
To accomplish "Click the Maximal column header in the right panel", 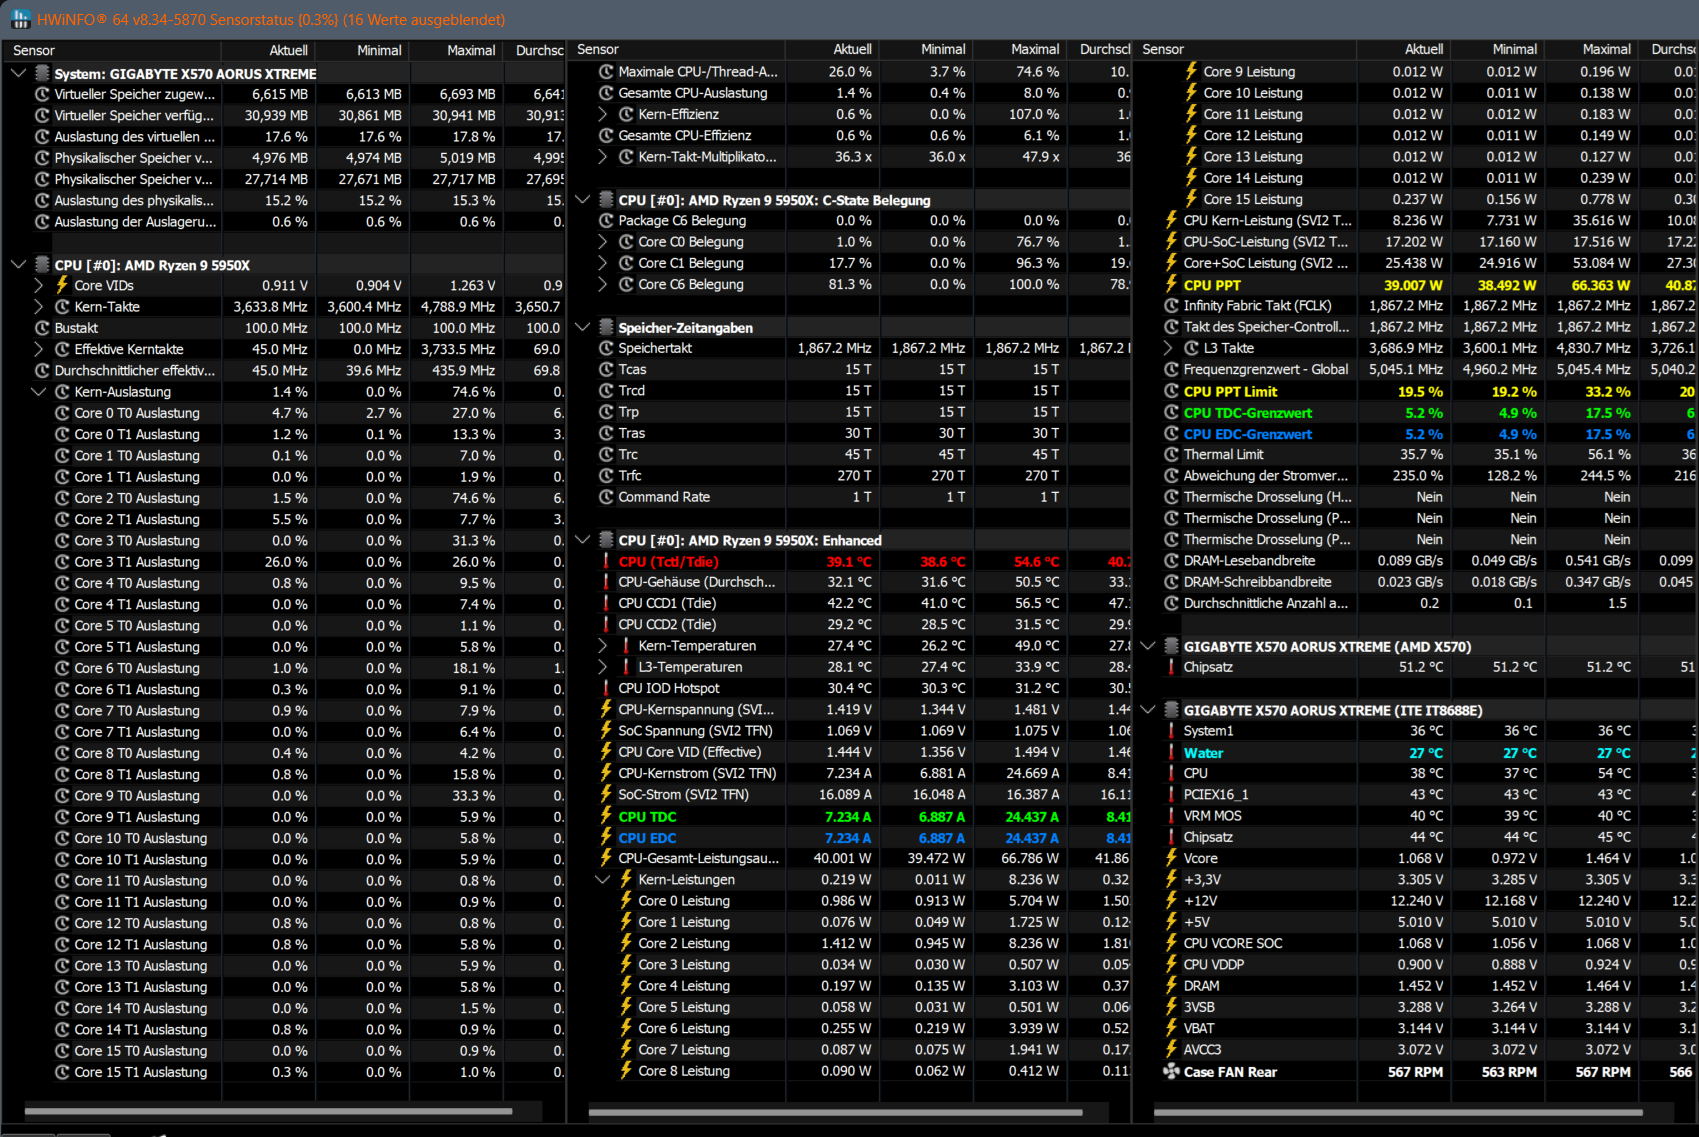I will [1591, 49].
